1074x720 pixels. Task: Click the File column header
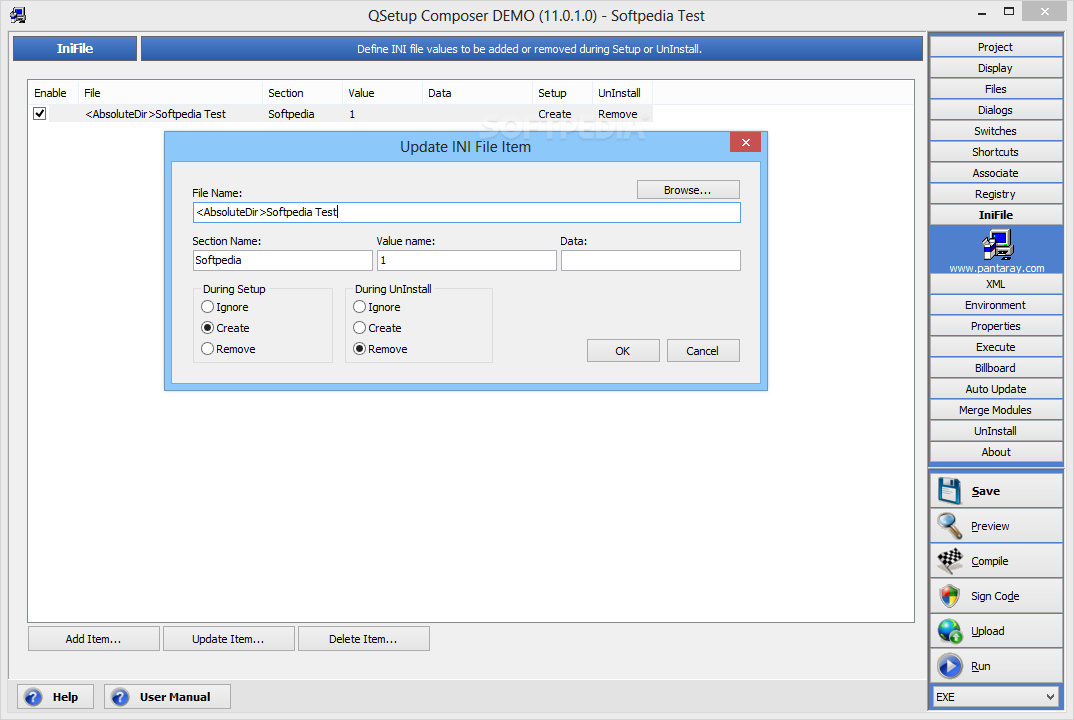[x=170, y=92]
